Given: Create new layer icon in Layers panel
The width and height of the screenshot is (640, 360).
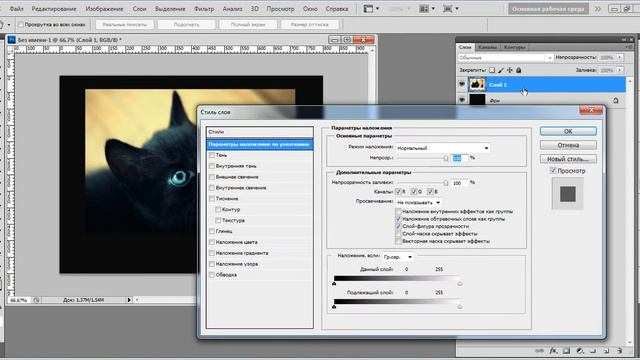Looking at the screenshot, I should [x=606, y=351].
